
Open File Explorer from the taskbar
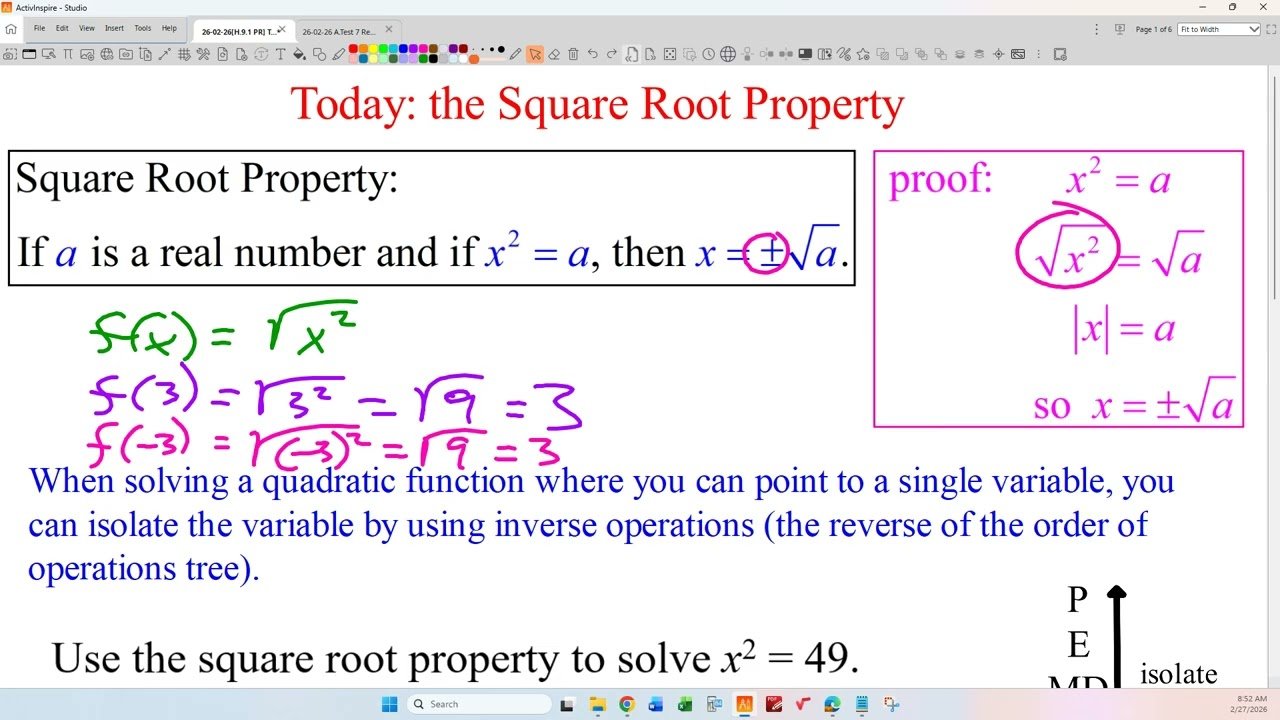point(597,704)
